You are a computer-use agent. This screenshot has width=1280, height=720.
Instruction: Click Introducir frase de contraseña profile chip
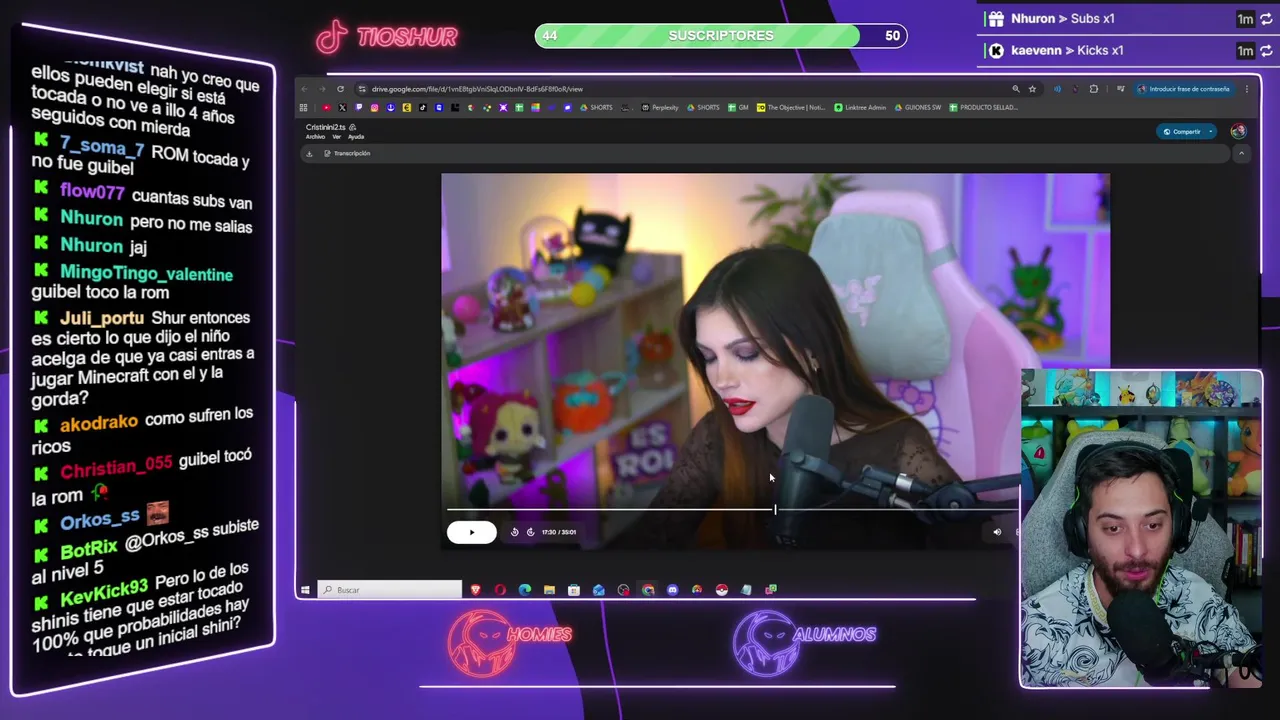(1184, 89)
